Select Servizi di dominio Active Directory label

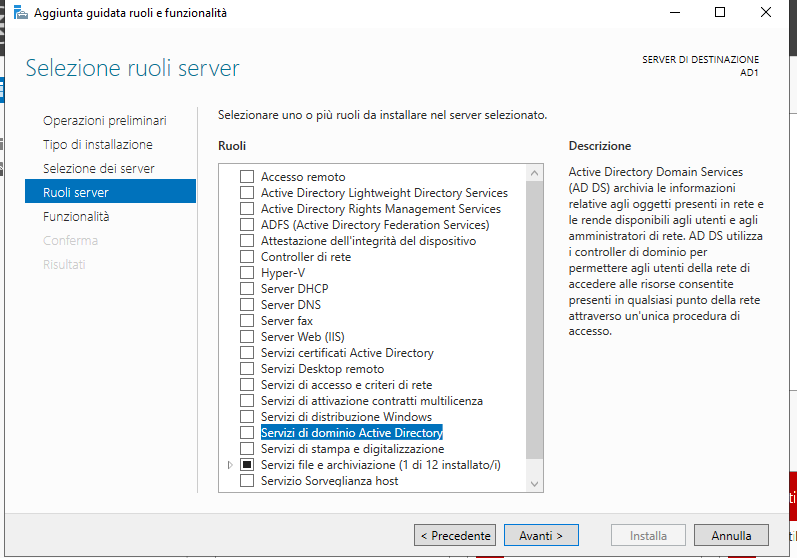coord(352,432)
